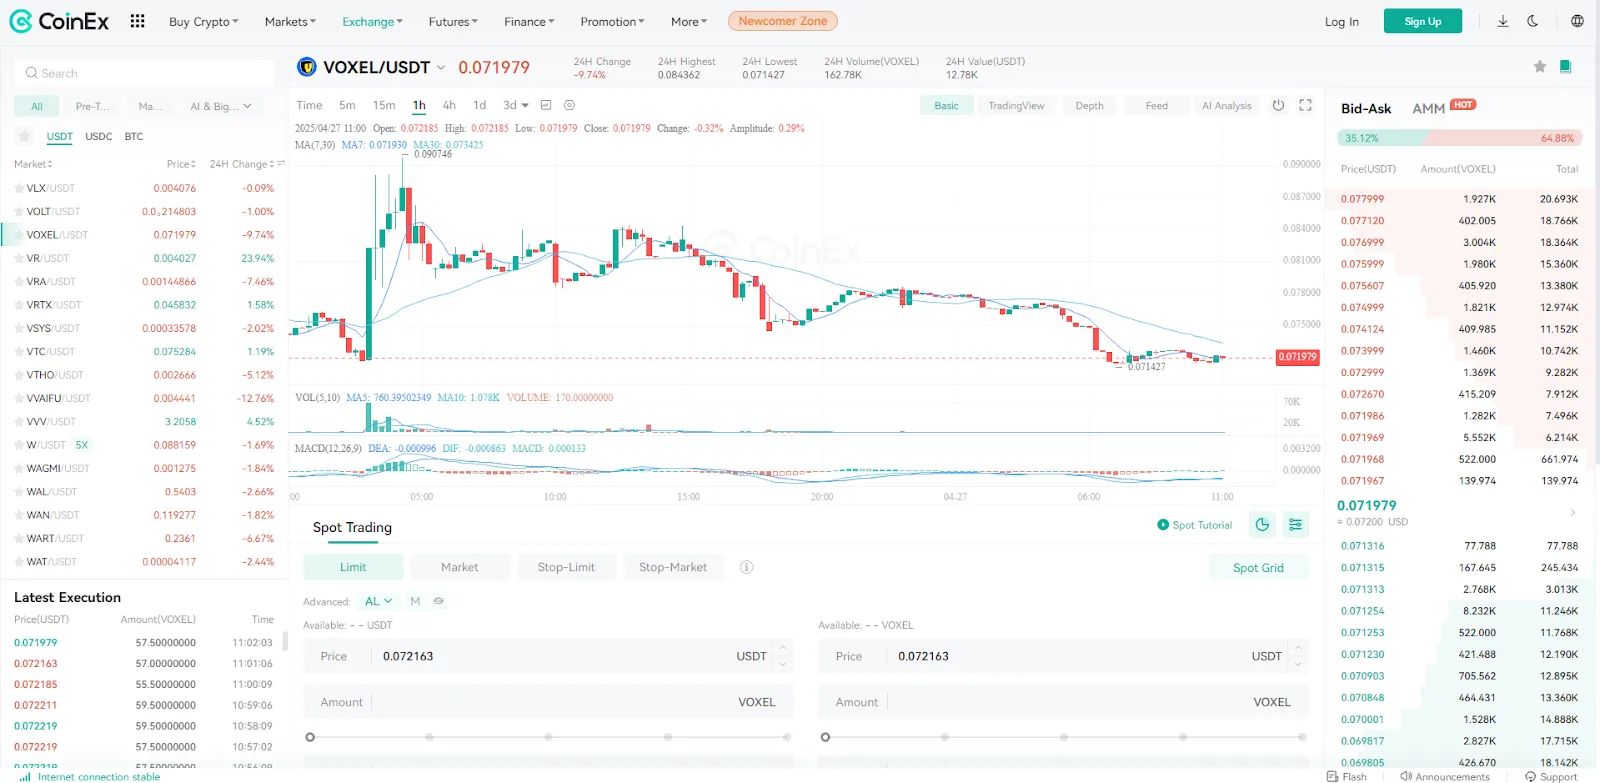Select the USDC quote currency tab
Image resolution: width=1600 pixels, height=783 pixels.
click(x=99, y=136)
